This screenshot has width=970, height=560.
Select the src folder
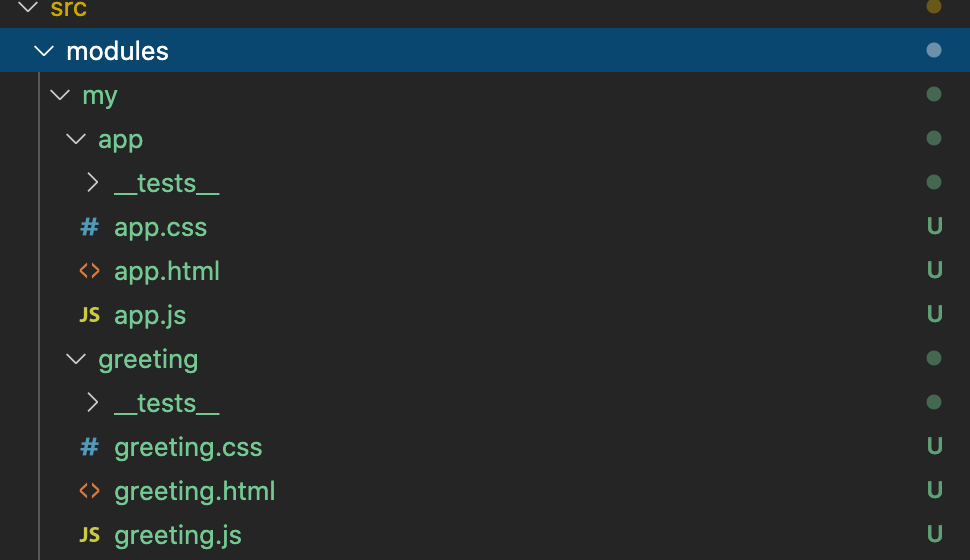click(68, 9)
